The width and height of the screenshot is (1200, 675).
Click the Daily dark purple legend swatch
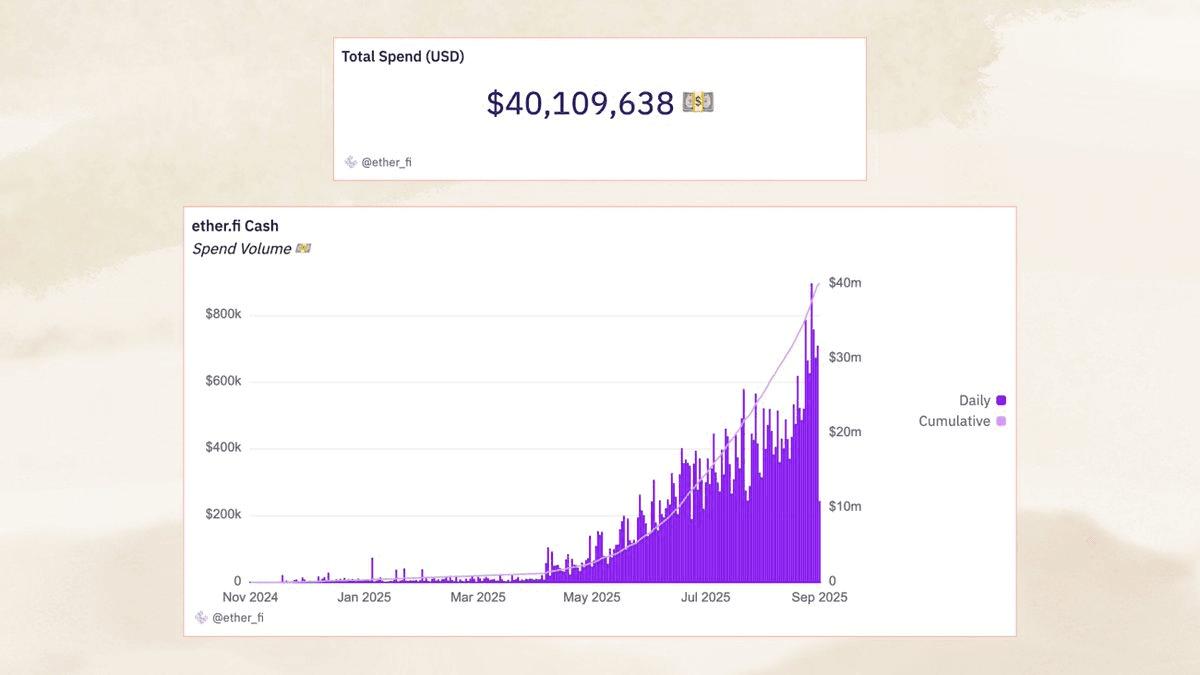pos(1001,400)
